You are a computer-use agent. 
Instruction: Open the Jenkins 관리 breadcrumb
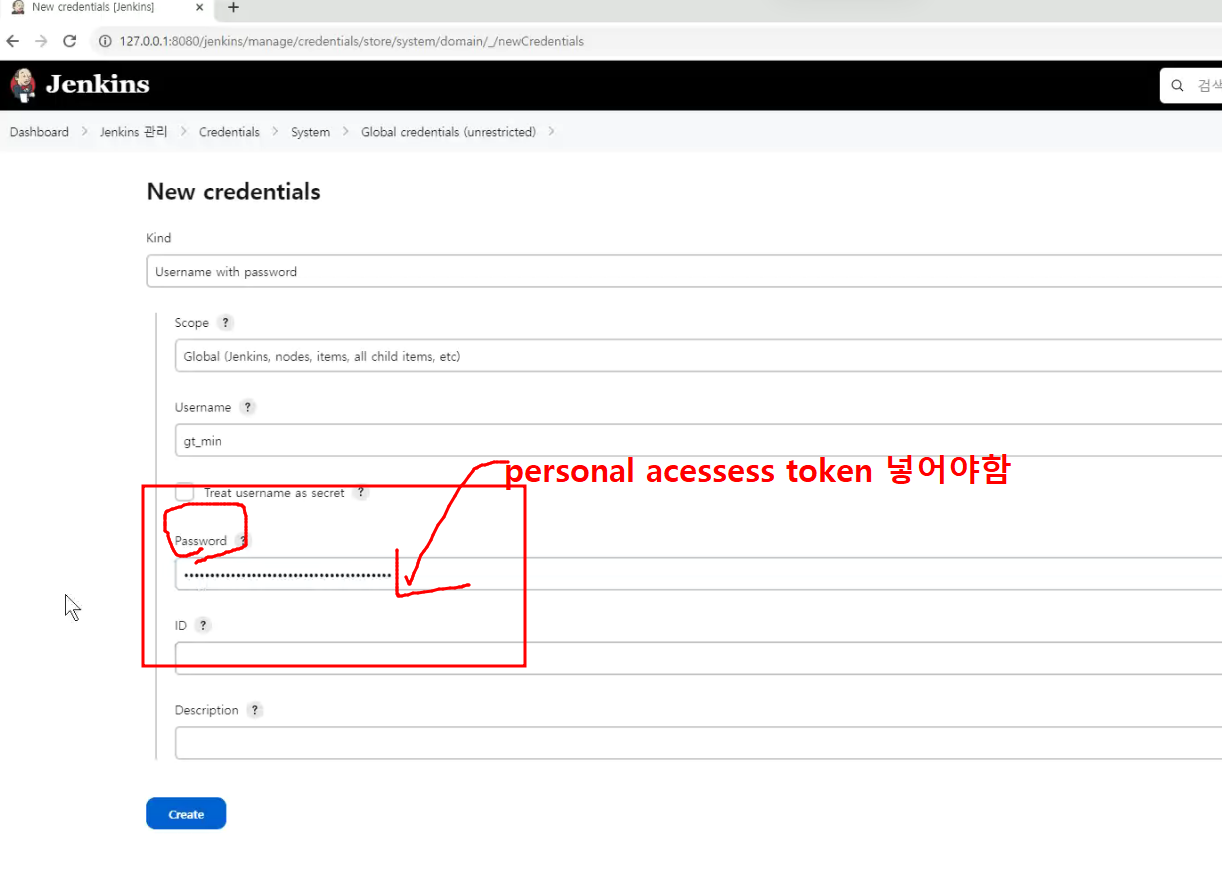[x=134, y=132]
